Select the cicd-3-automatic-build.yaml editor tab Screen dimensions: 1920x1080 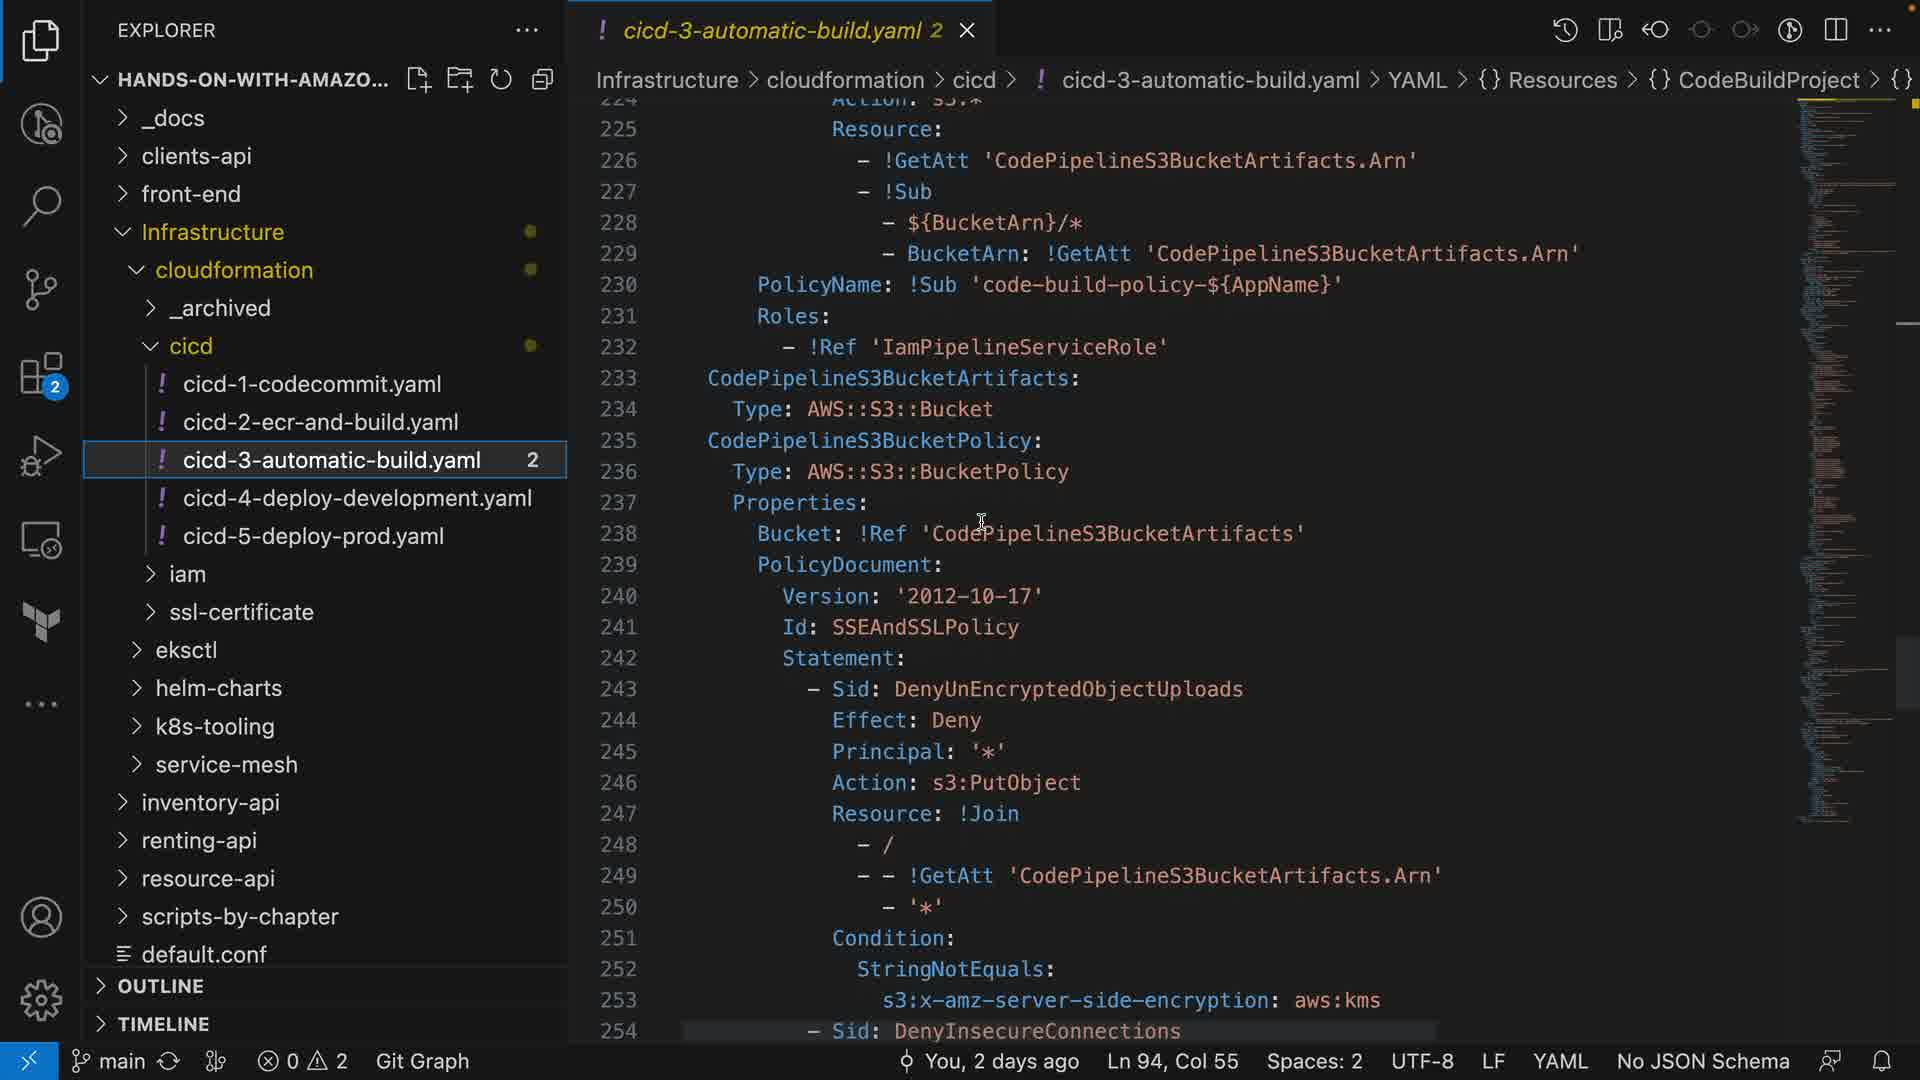771,30
